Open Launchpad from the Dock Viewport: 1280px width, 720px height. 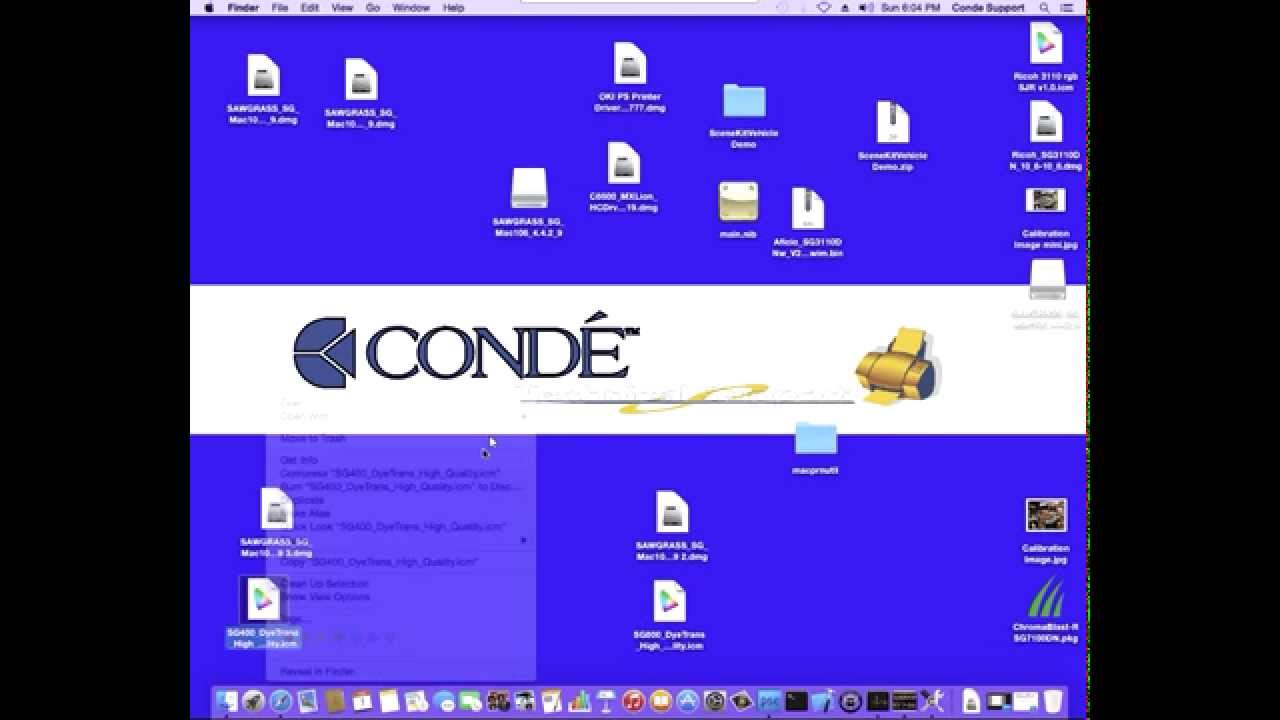(x=254, y=701)
